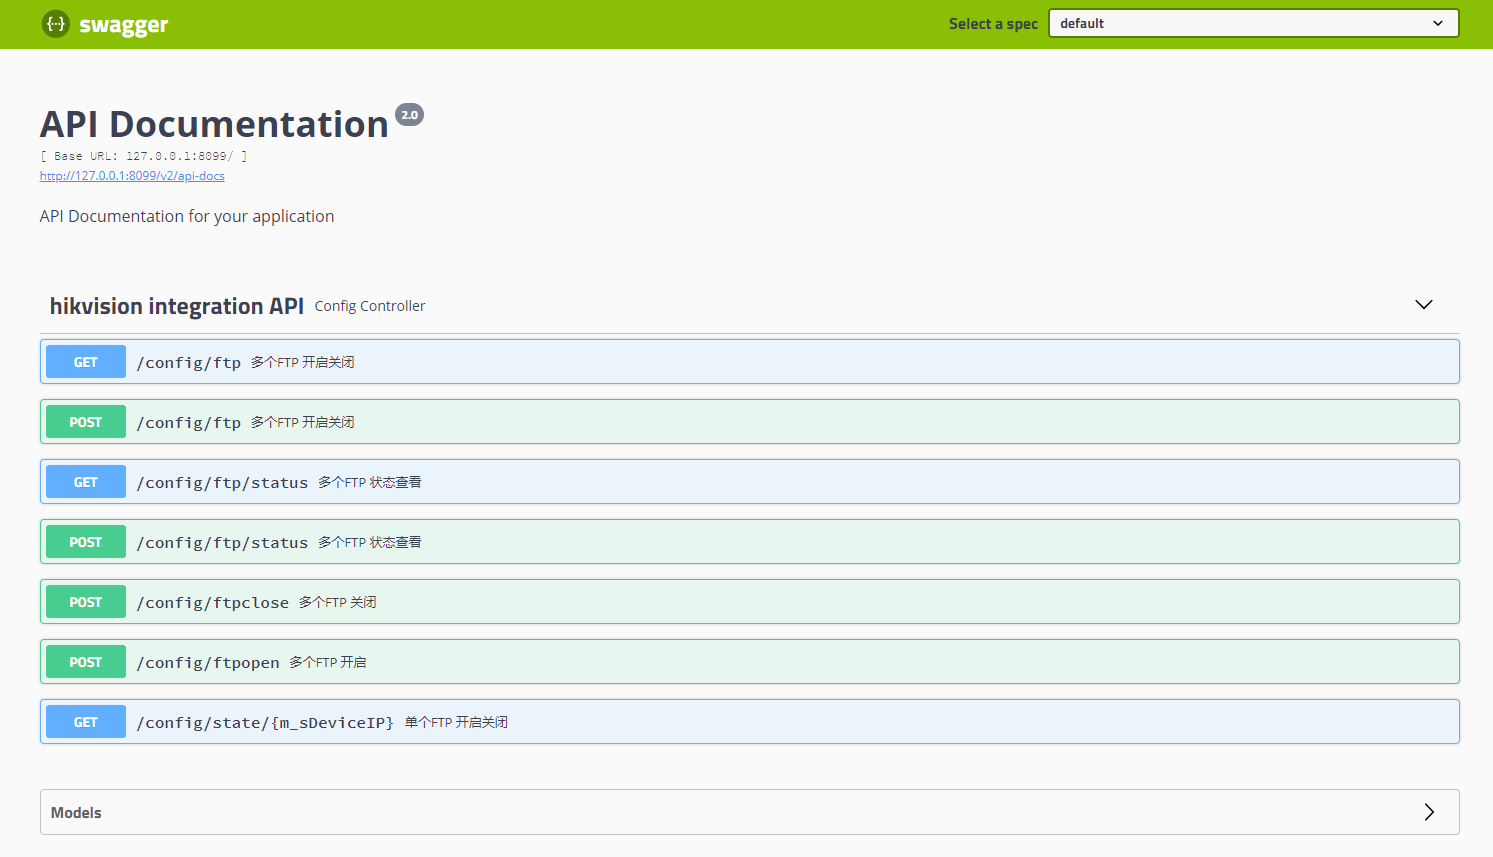The image size is (1493, 857).
Task: Click the GET badge on /config/state/{m_sDeviceIP}
Action: (85, 721)
